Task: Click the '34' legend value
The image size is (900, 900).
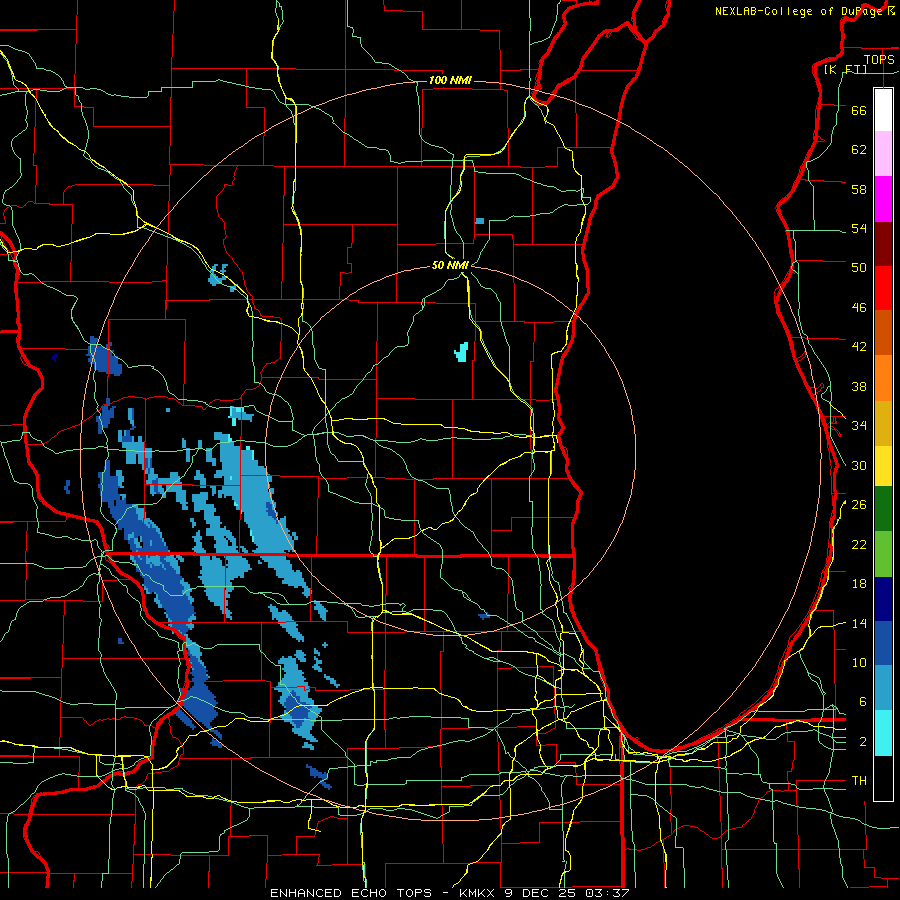Action: point(859,426)
